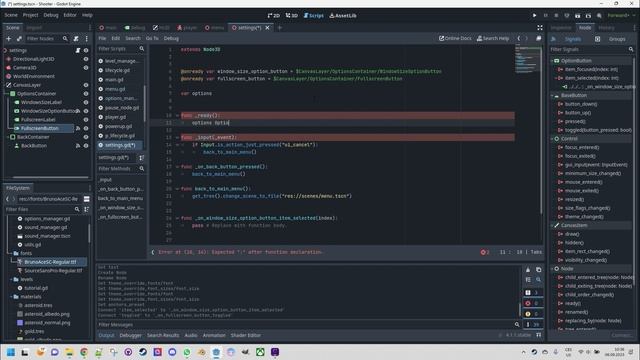Click the attach script icon in the Scene dock toolbar
This screenshot has height=360, width=640.
pyautogui.click(x=76, y=39)
